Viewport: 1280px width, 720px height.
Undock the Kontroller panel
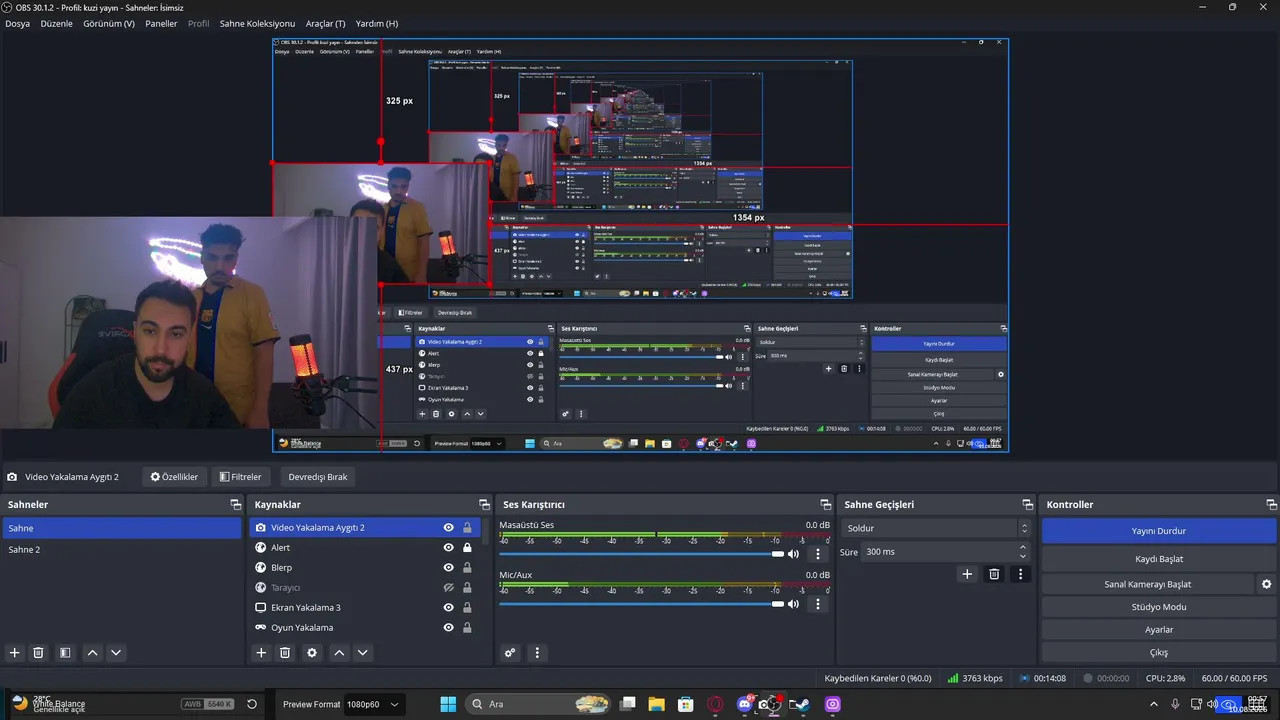click(1271, 505)
